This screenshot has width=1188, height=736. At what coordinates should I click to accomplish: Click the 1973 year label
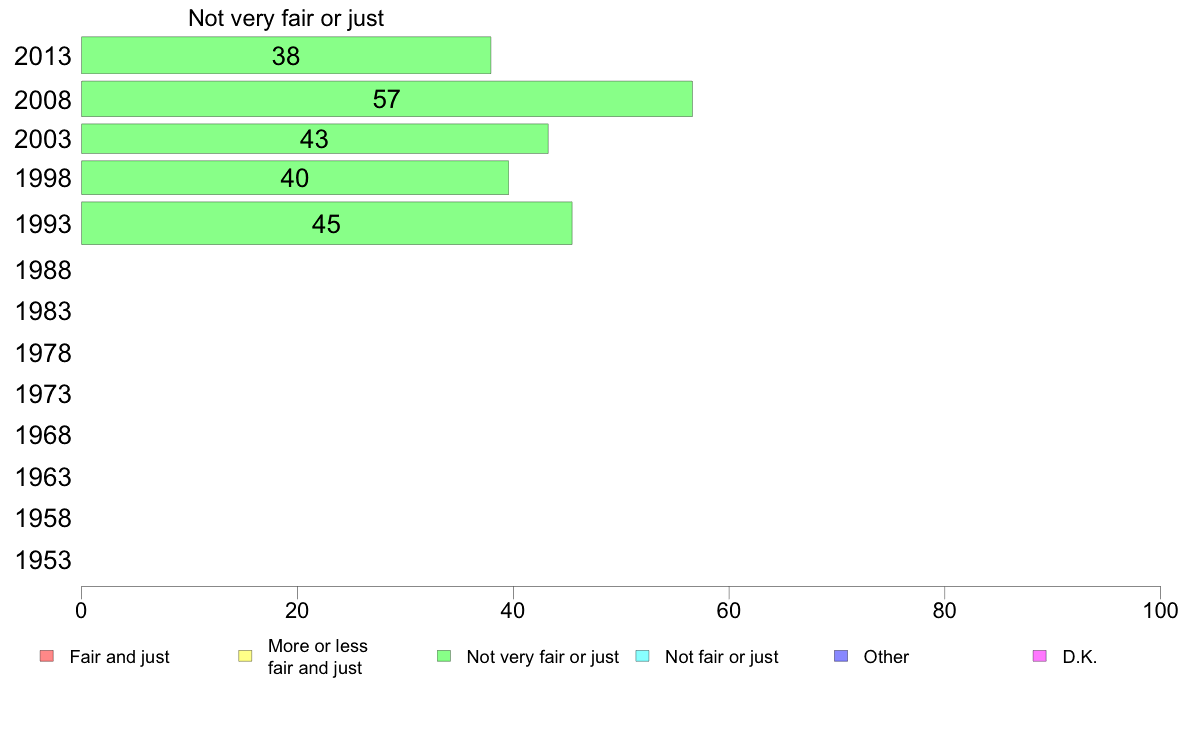[x=43, y=394]
